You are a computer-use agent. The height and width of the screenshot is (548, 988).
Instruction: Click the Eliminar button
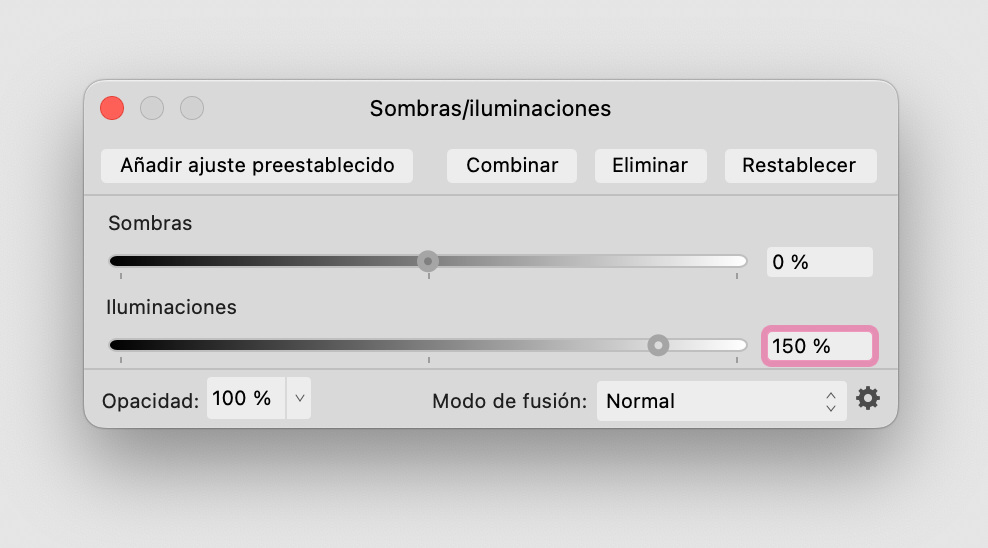(650, 166)
